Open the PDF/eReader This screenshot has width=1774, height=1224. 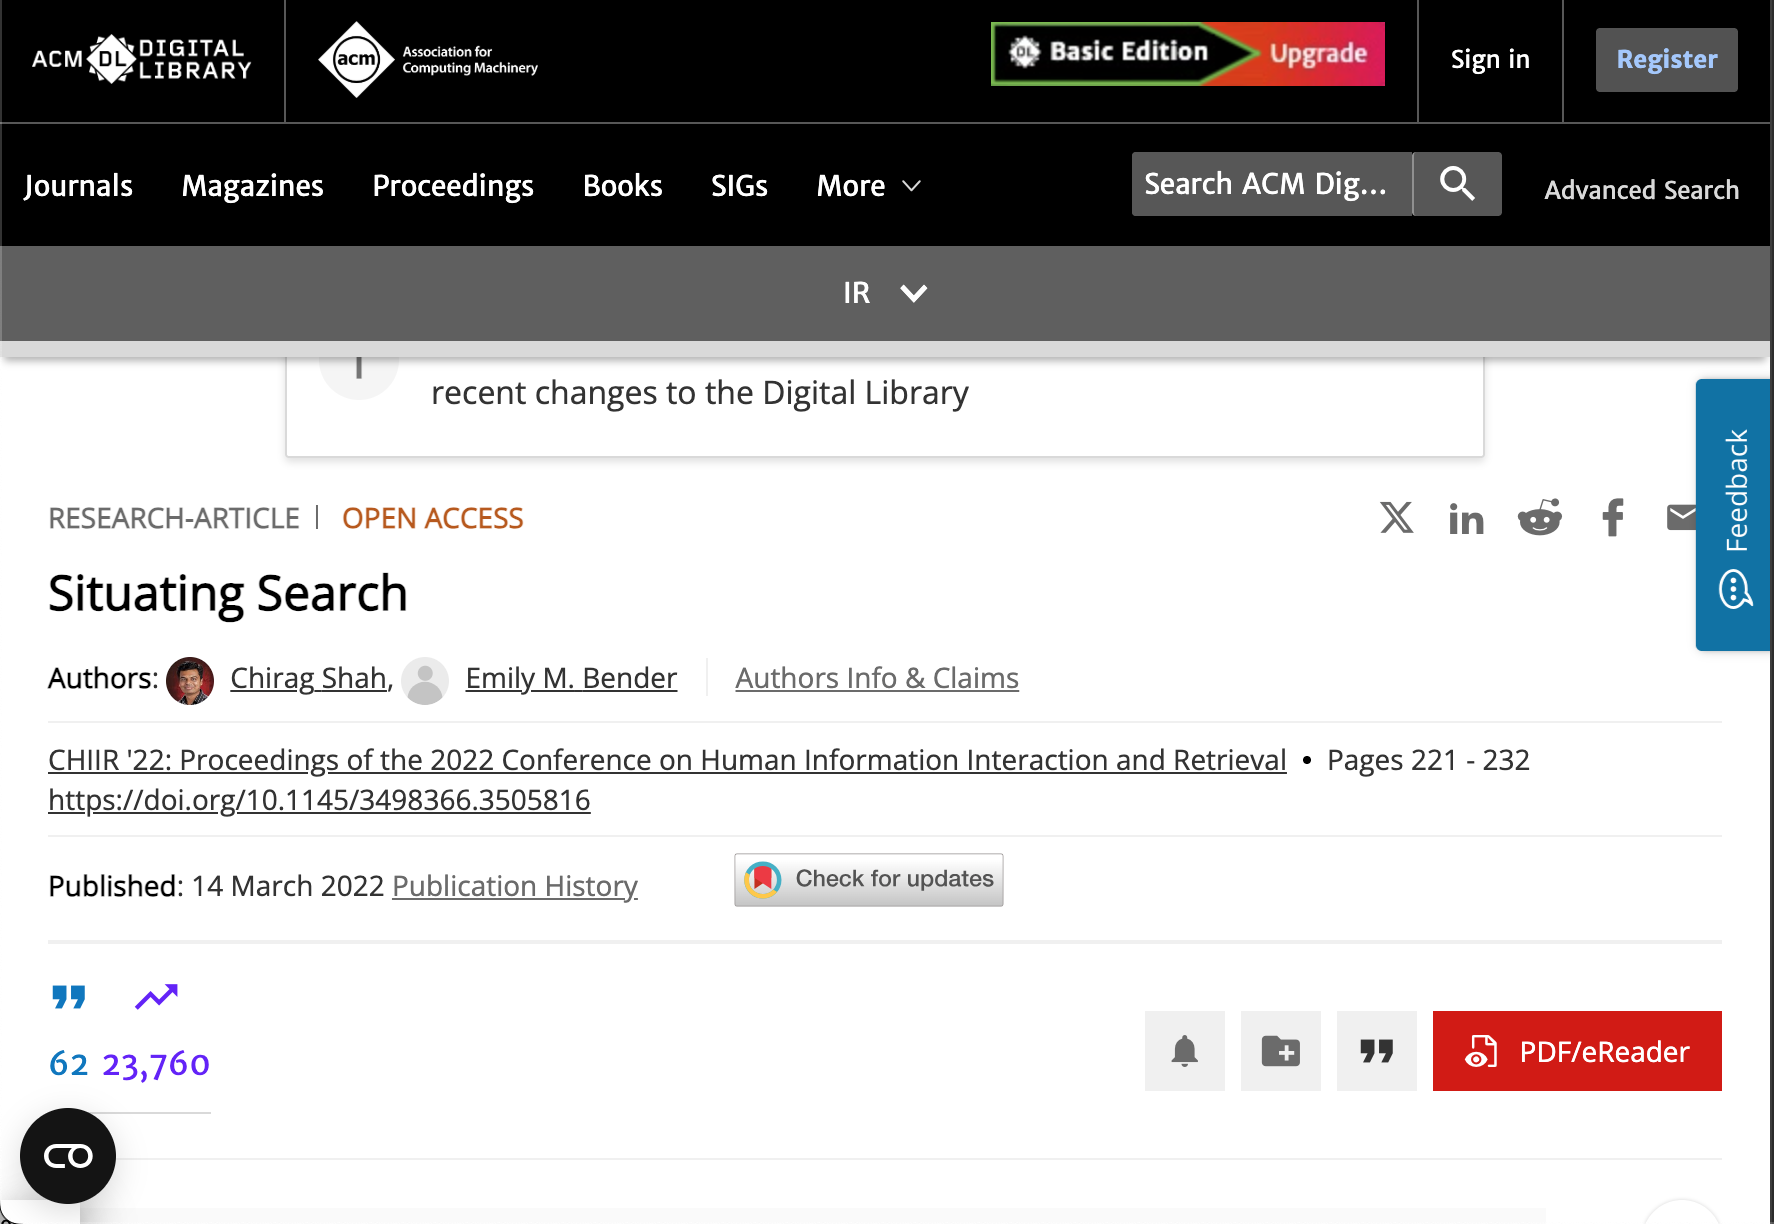coord(1576,1051)
